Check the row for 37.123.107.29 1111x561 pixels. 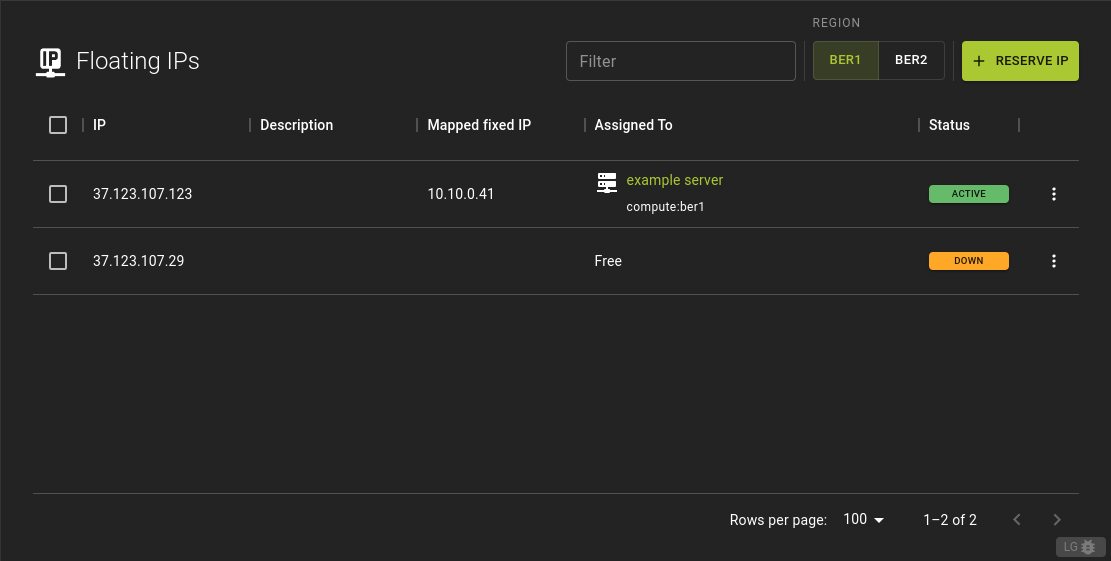(58, 261)
